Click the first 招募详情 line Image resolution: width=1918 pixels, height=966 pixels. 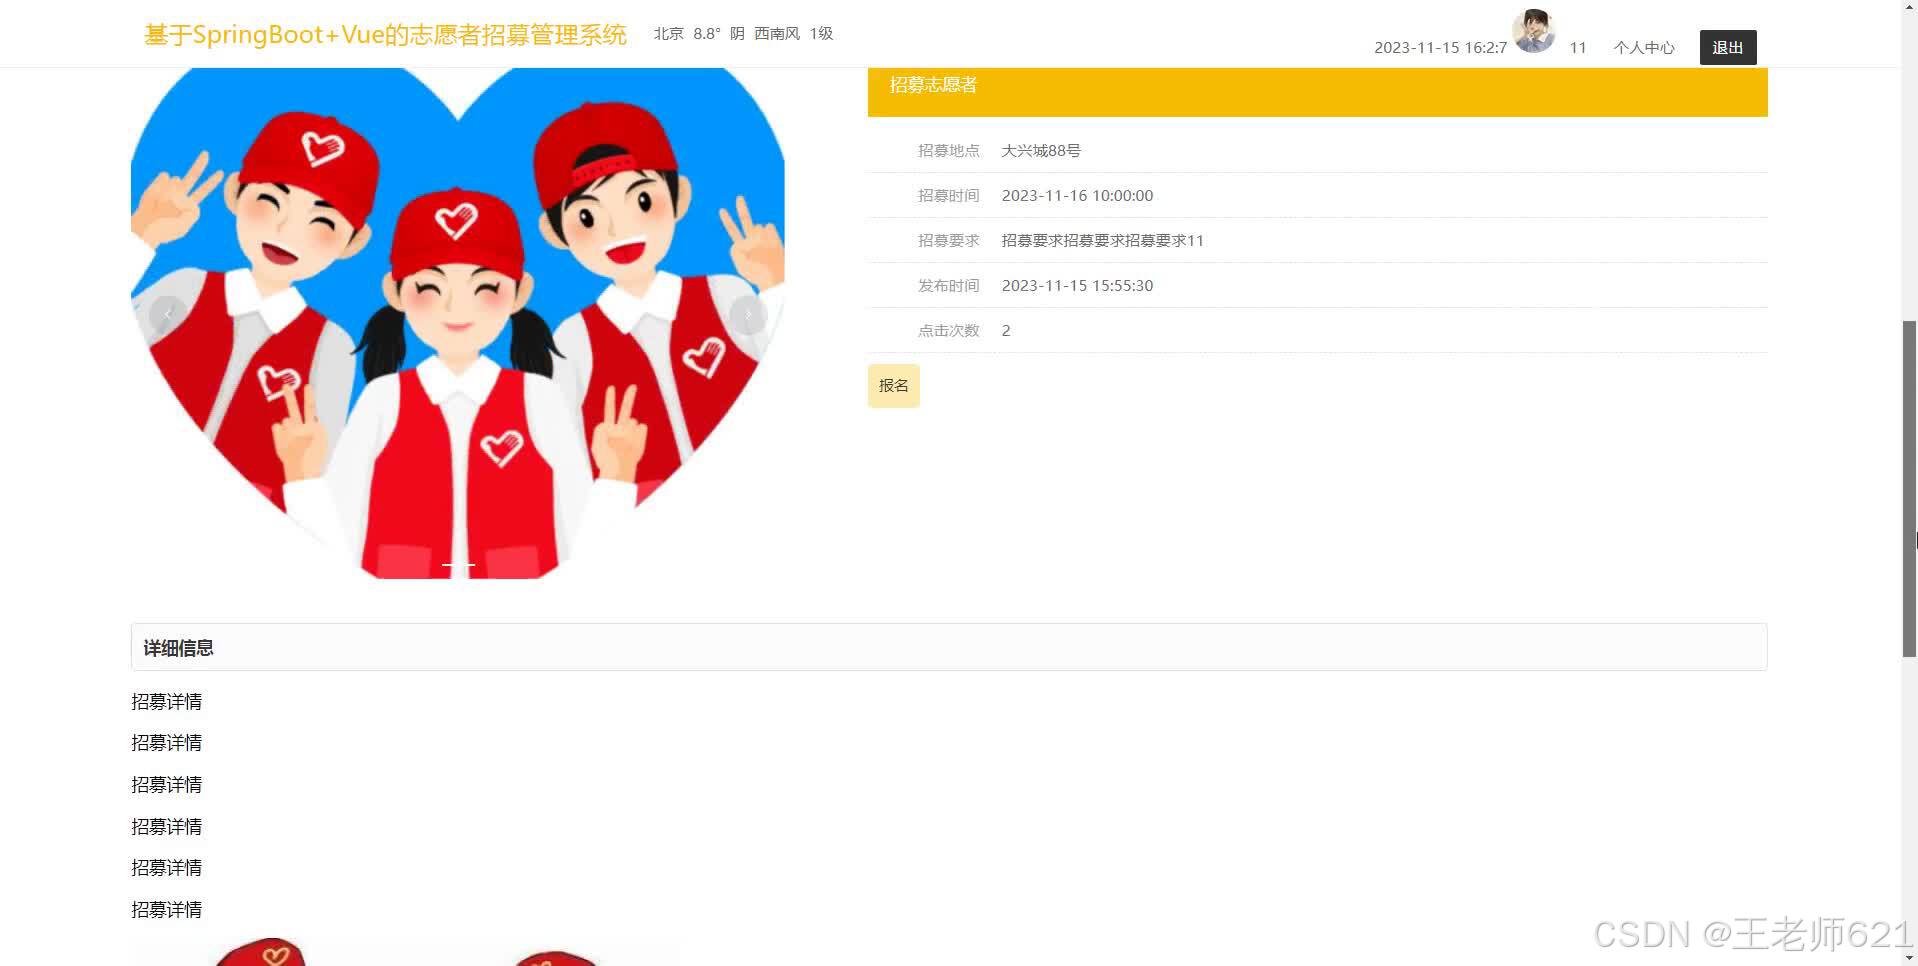coord(167,701)
